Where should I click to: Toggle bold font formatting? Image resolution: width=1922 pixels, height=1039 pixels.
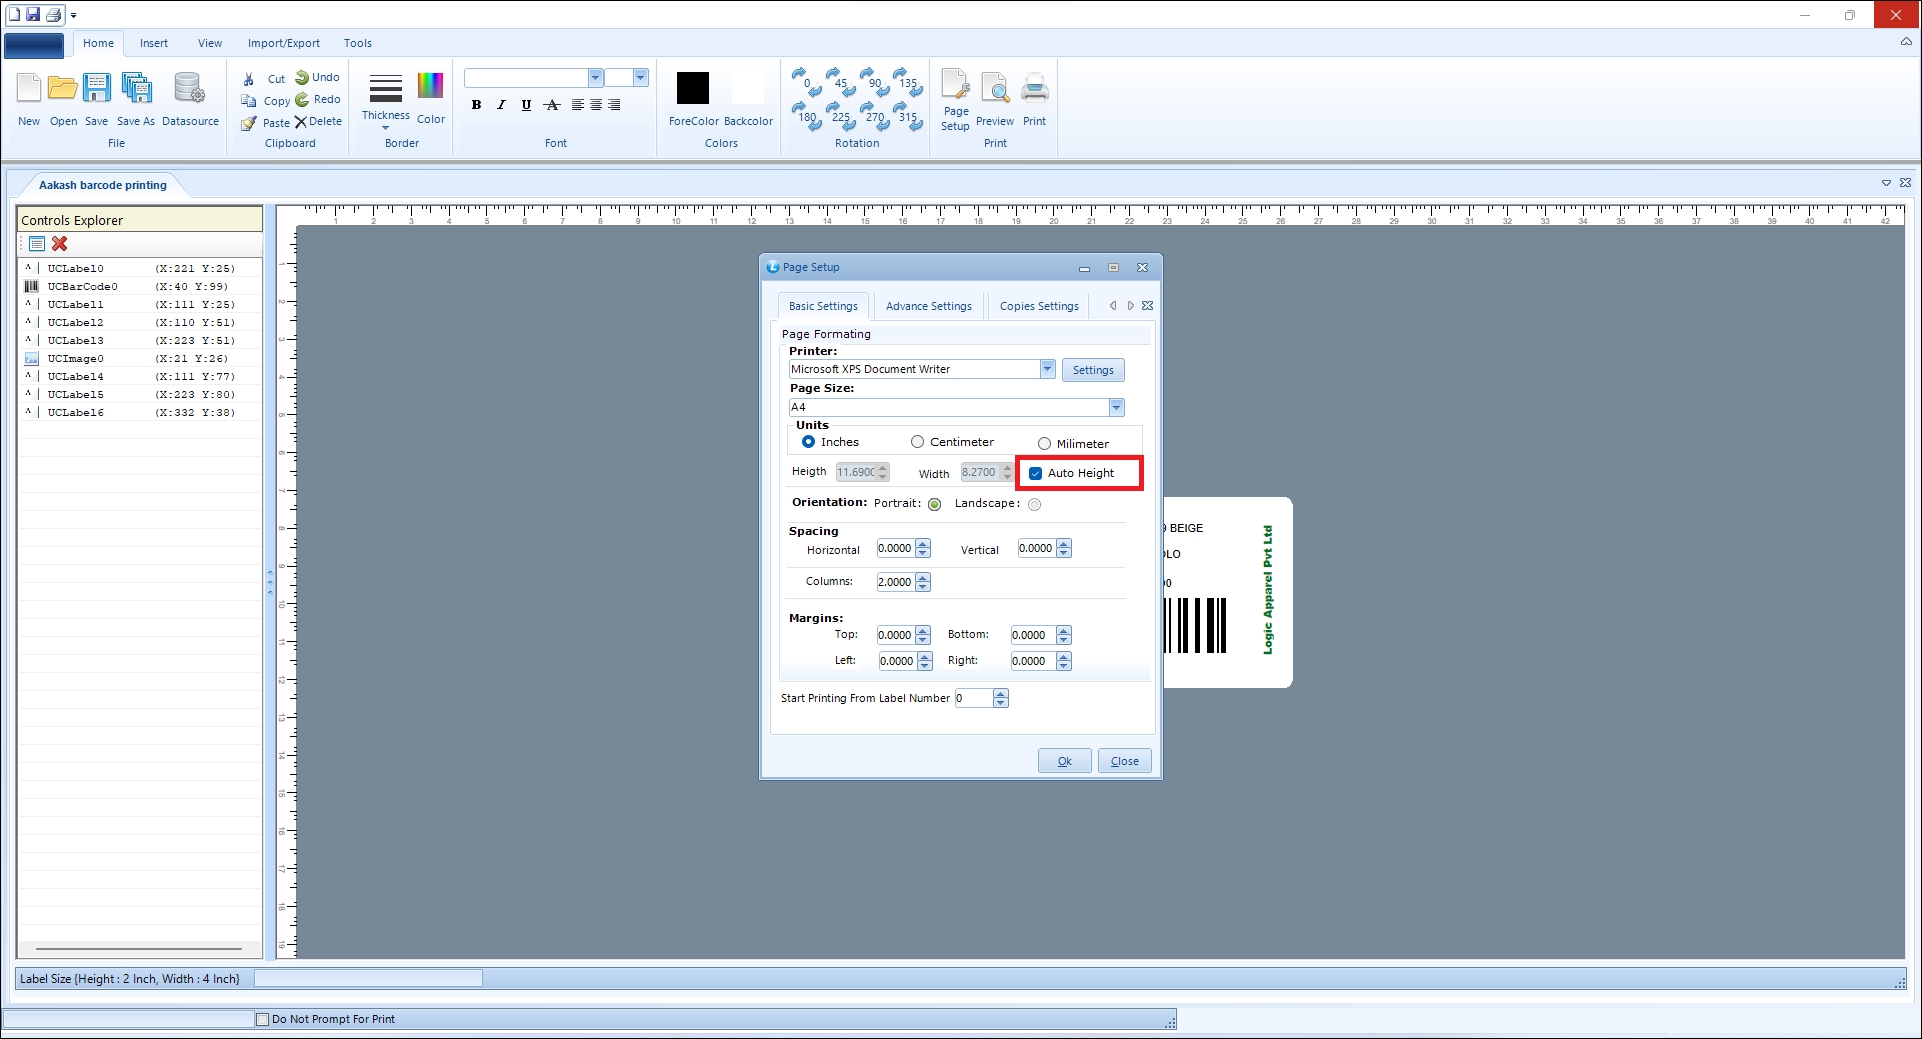tap(476, 105)
